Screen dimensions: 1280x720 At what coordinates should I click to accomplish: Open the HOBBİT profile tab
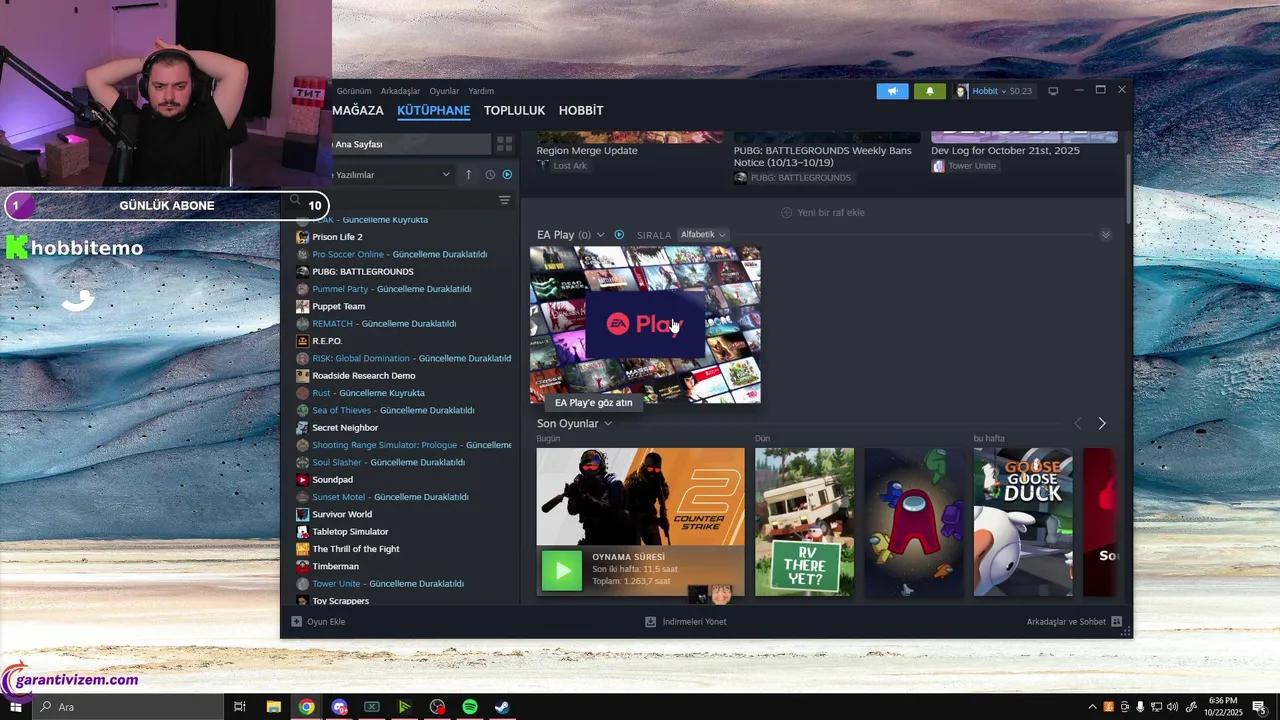coord(581,111)
